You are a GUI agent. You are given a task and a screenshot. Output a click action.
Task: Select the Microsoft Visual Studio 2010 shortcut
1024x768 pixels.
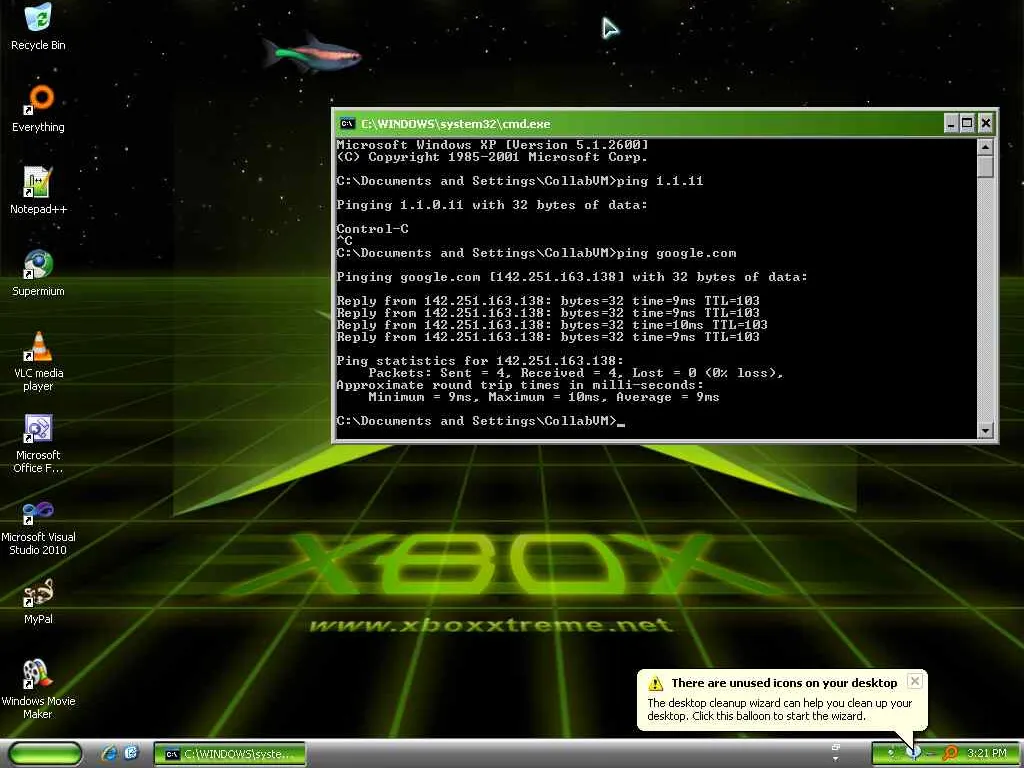(38, 526)
